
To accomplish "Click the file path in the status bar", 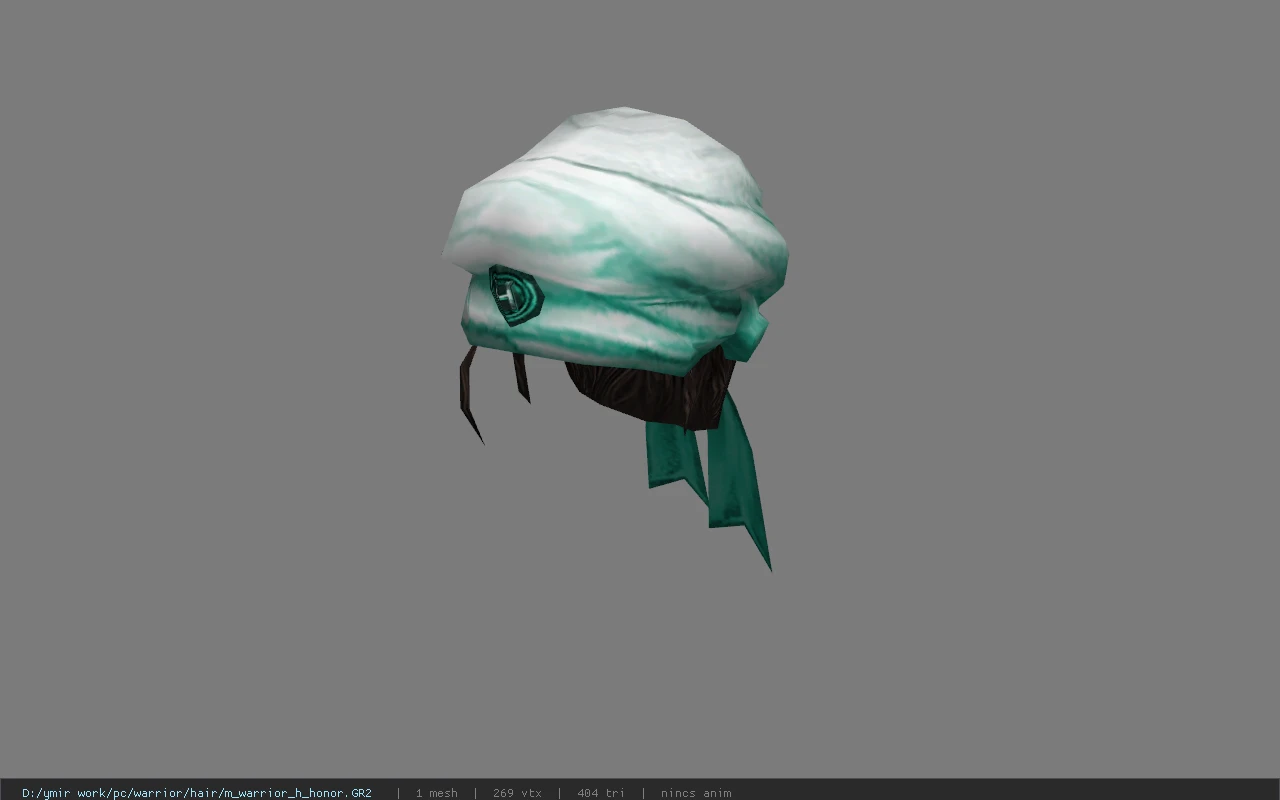I will pos(197,793).
